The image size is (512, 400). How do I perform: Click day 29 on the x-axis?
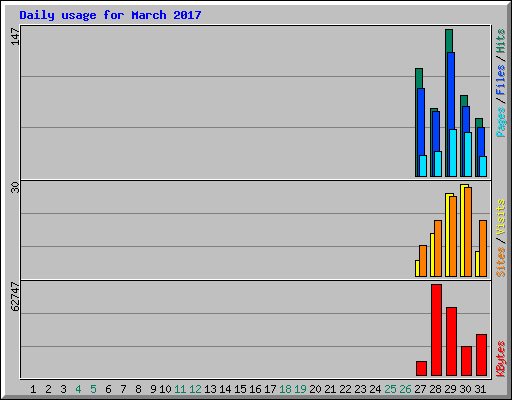pos(450,389)
